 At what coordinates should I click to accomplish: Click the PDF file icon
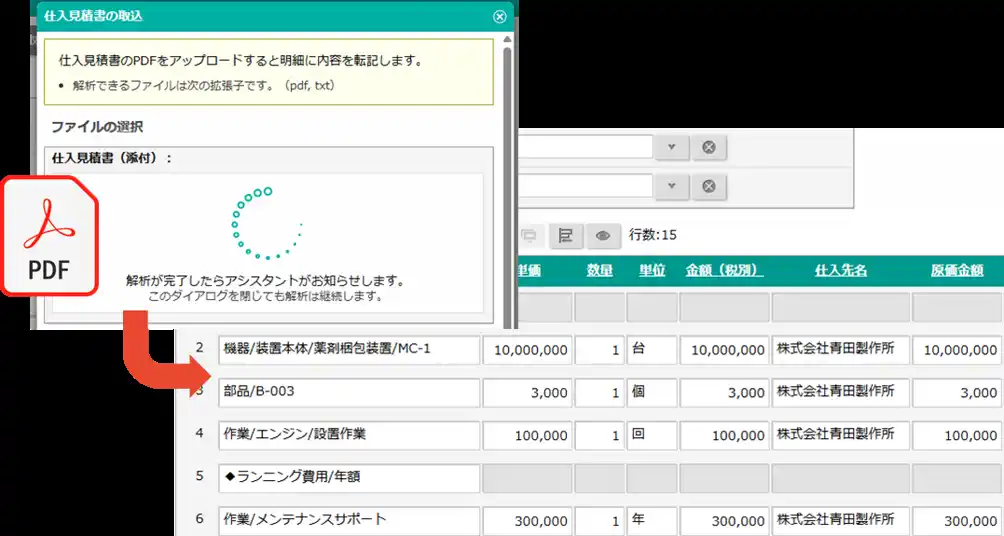(x=49, y=236)
